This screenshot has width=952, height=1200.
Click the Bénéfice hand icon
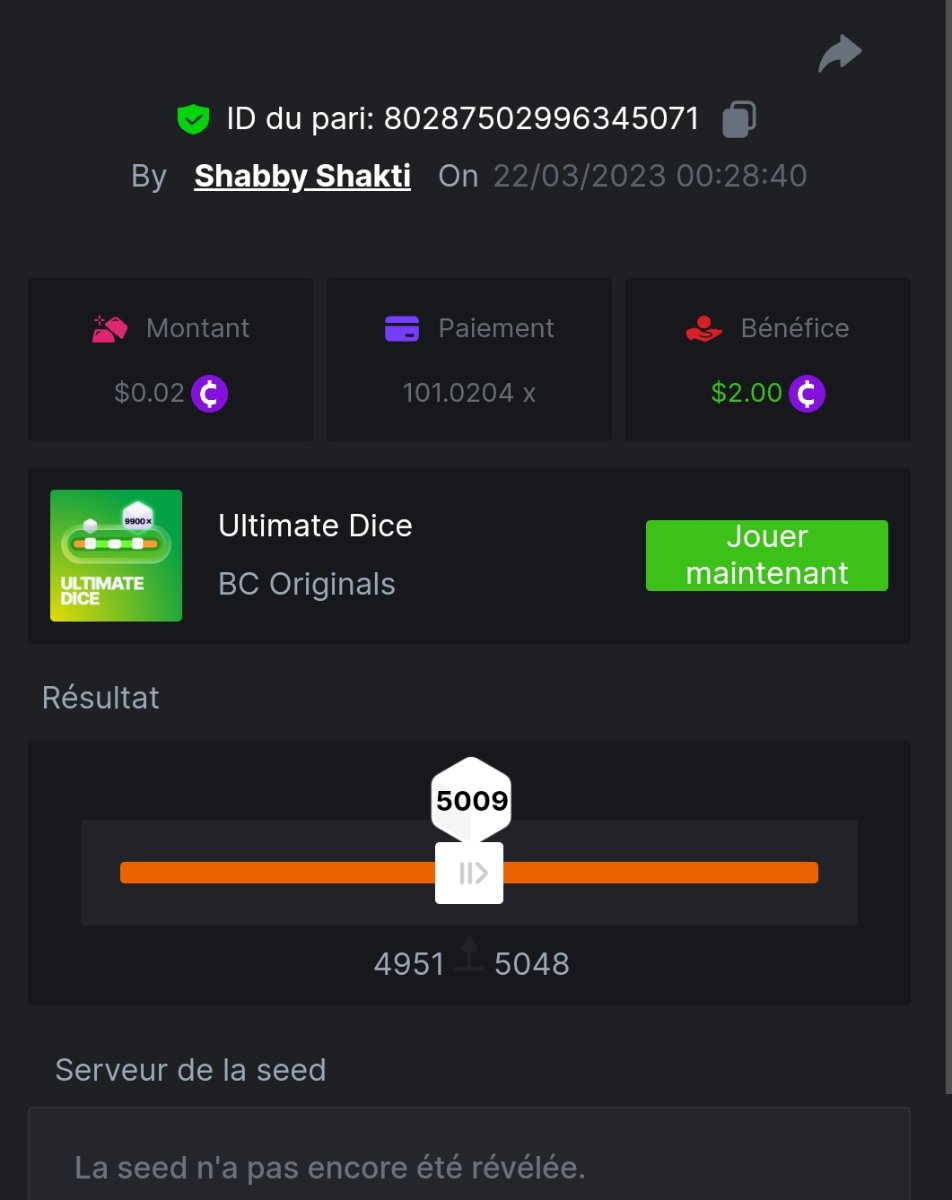pyautogui.click(x=704, y=329)
